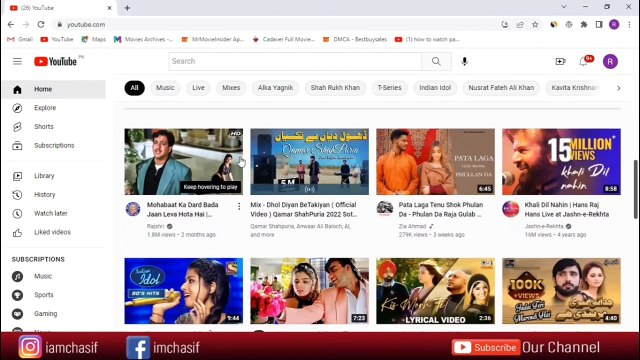Visit the Jashn-e-Rekhta channel name
The height and width of the screenshot is (360, 640).
(x=544, y=226)
